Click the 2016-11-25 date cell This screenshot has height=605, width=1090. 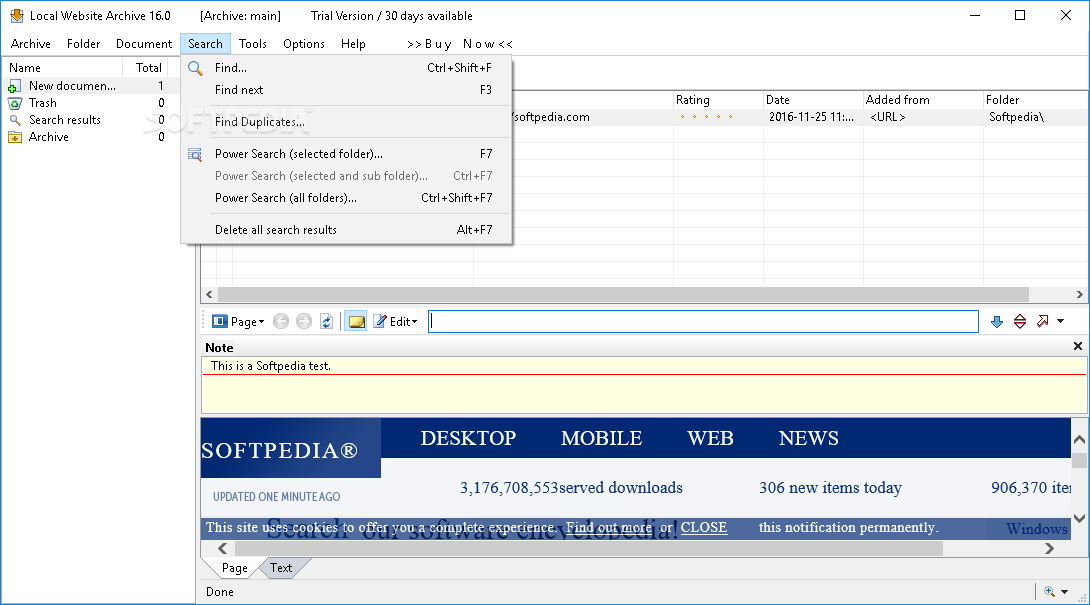point(811,117)
